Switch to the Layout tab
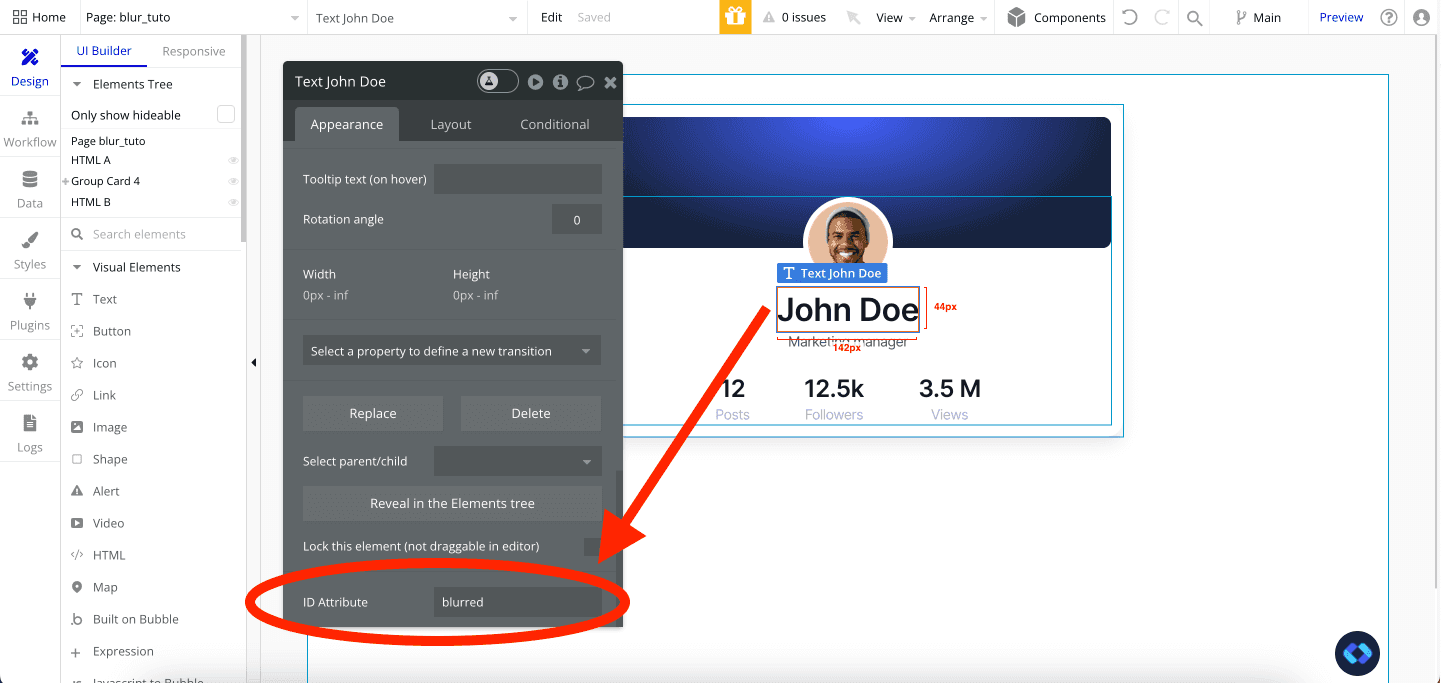The height and width of the screenshot is (683, 1441). 451,124
